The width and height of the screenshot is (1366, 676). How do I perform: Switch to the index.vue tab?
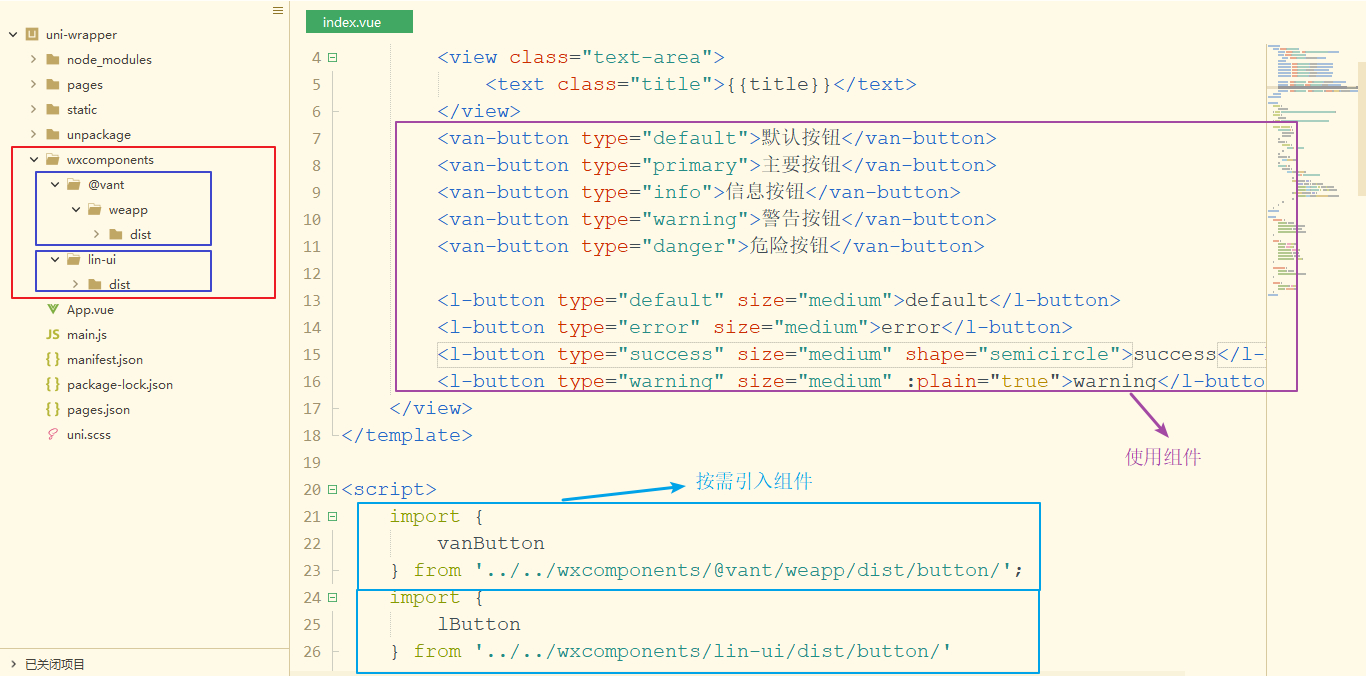pos(359,22)
